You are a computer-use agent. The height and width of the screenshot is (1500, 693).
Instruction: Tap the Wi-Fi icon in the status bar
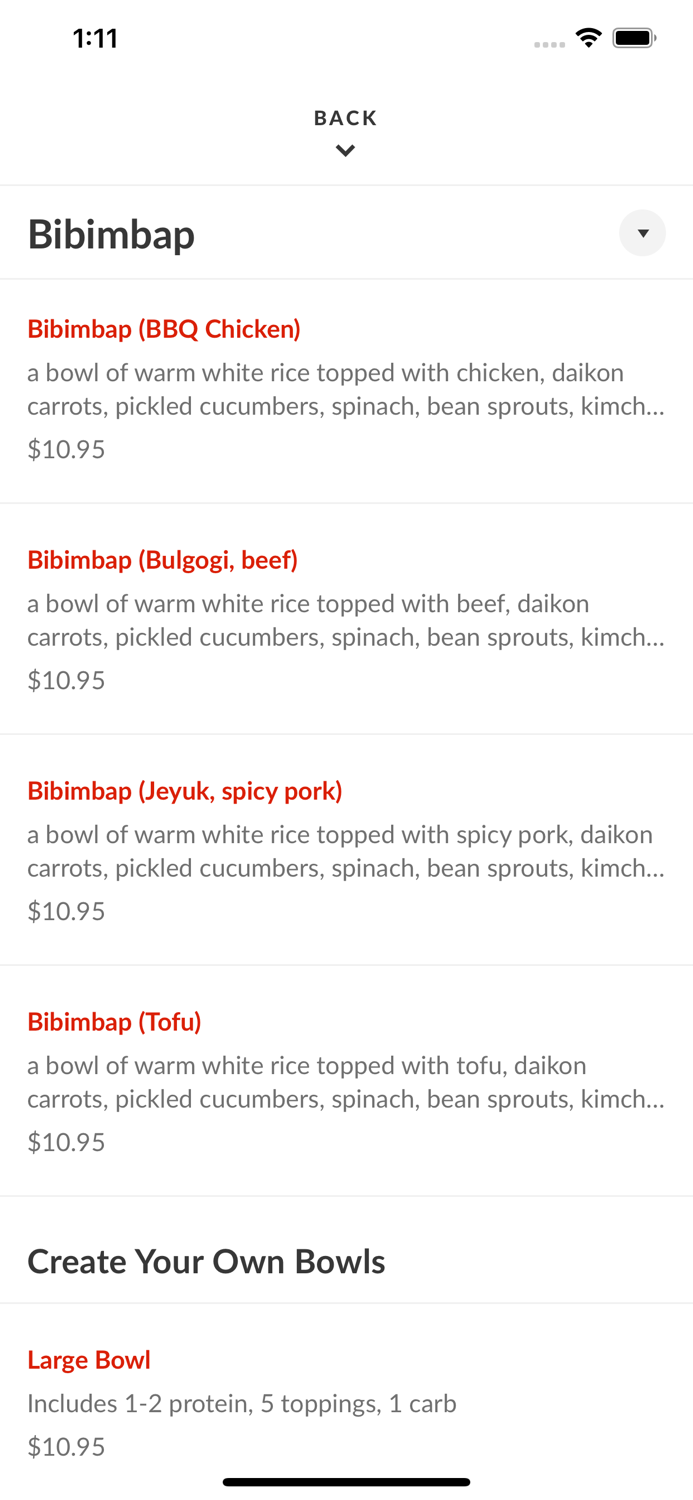588,37
